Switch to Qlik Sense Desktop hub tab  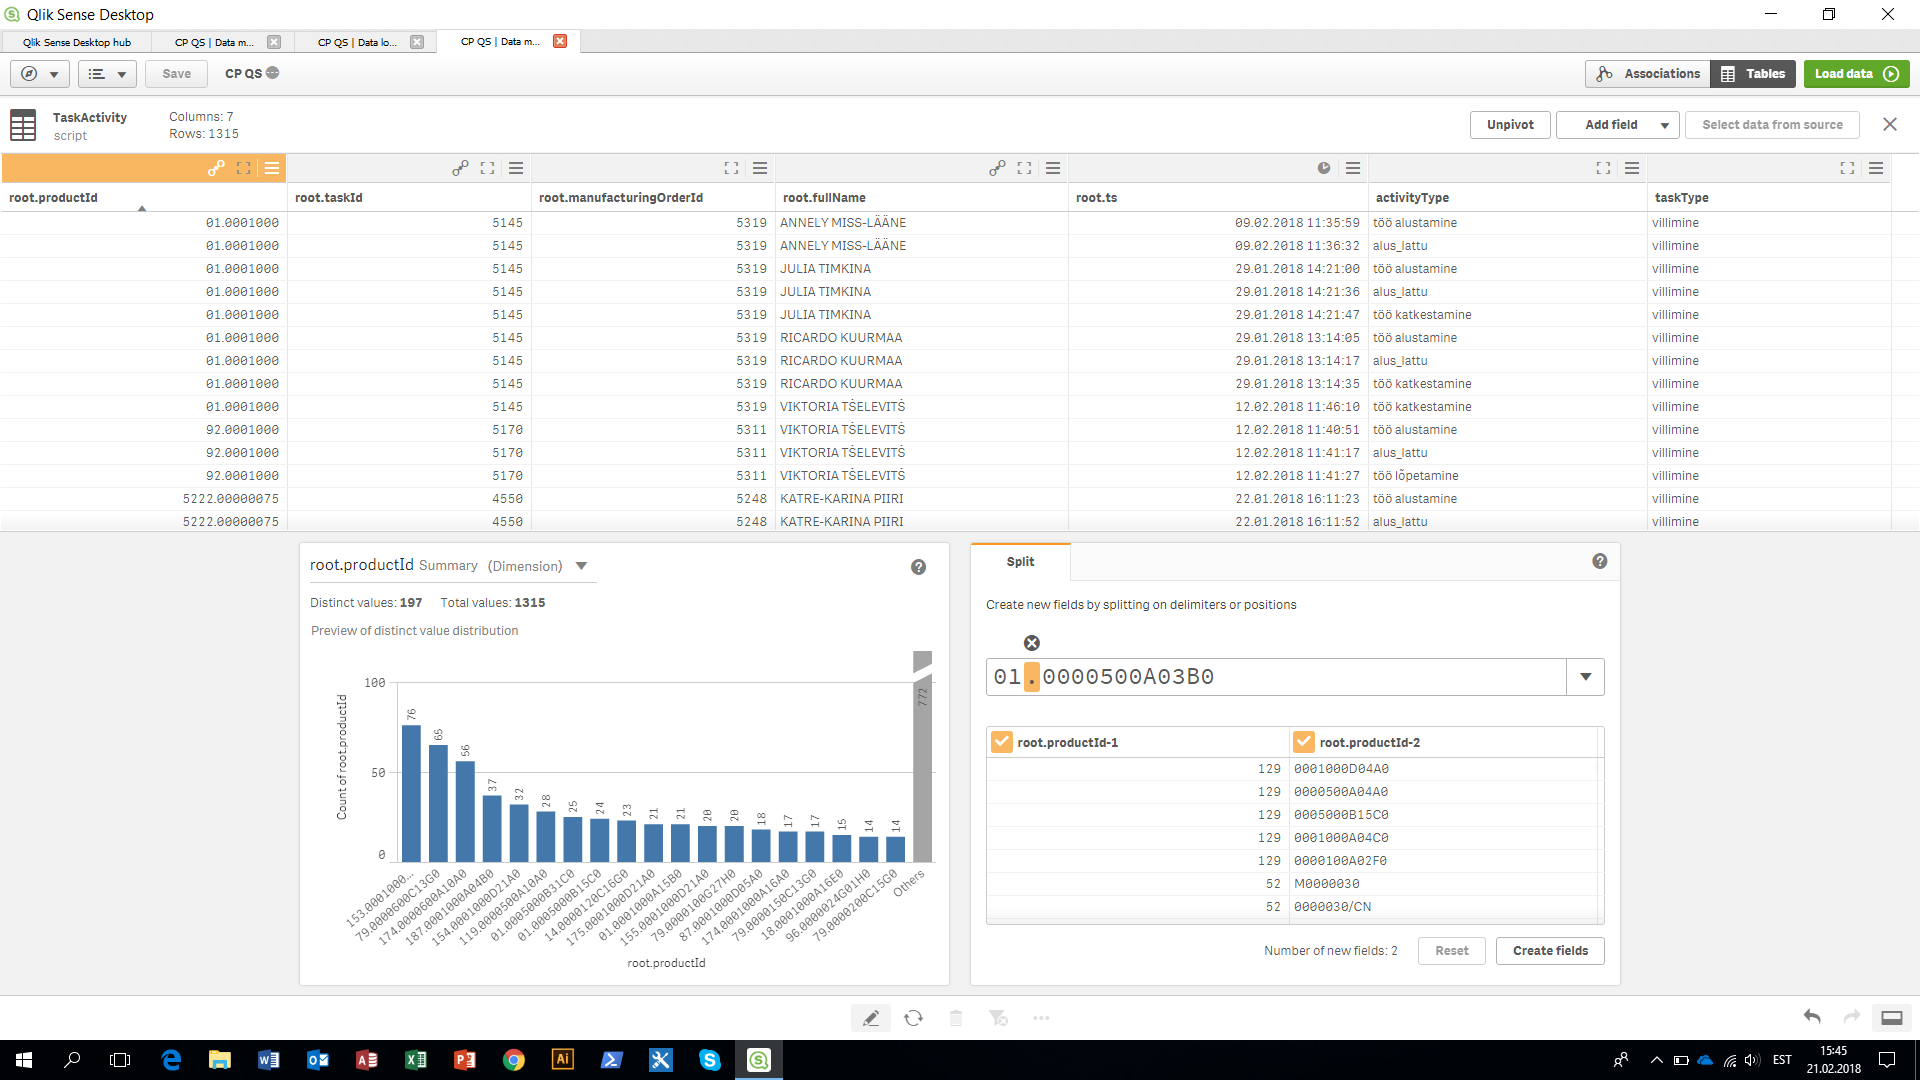[76, 42]
